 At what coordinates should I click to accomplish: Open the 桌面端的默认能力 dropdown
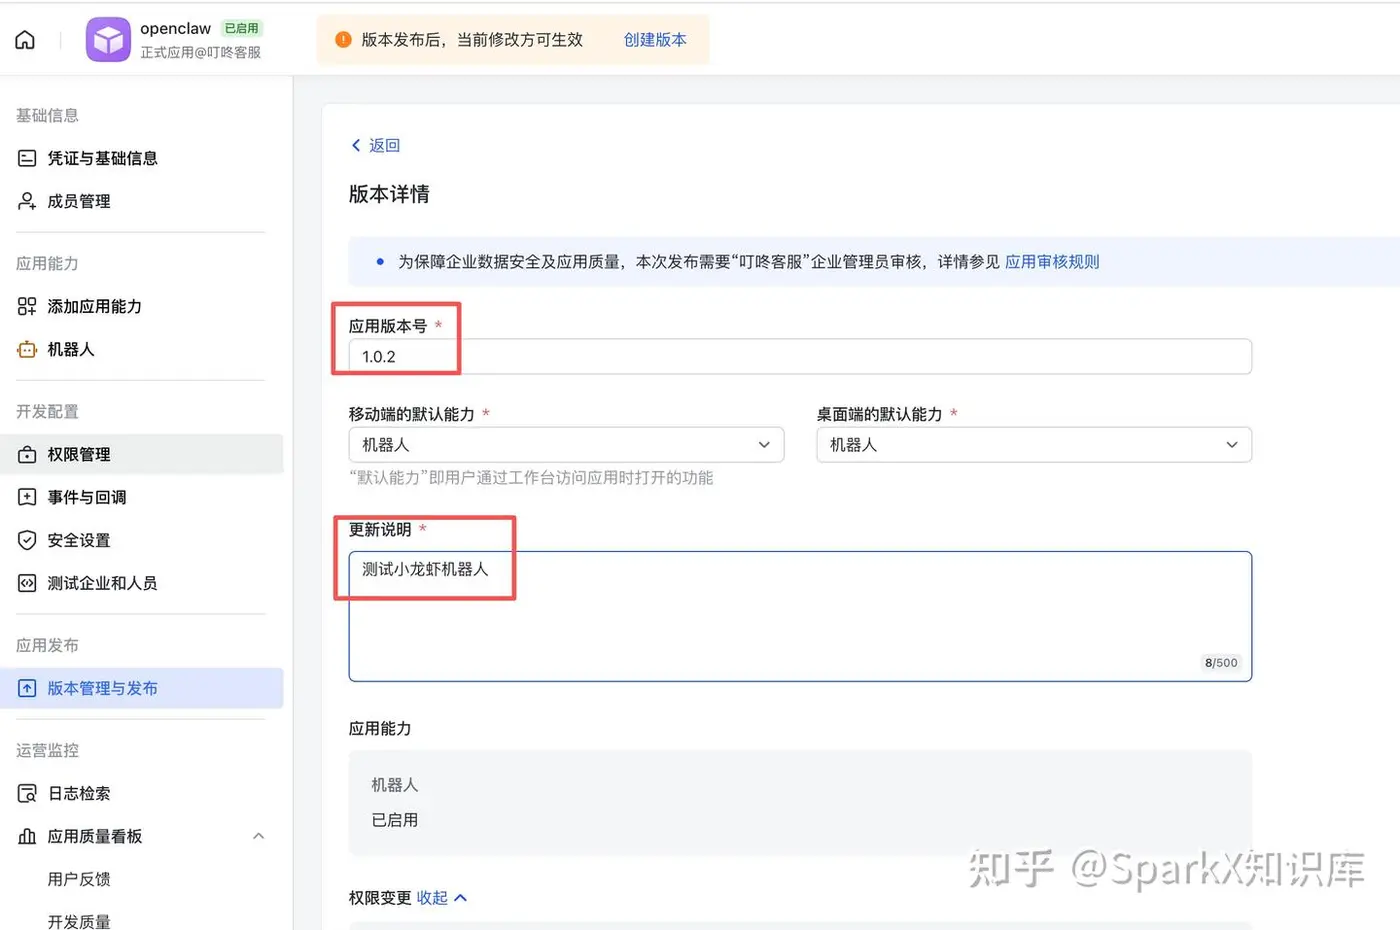(x=1034, y=445)
